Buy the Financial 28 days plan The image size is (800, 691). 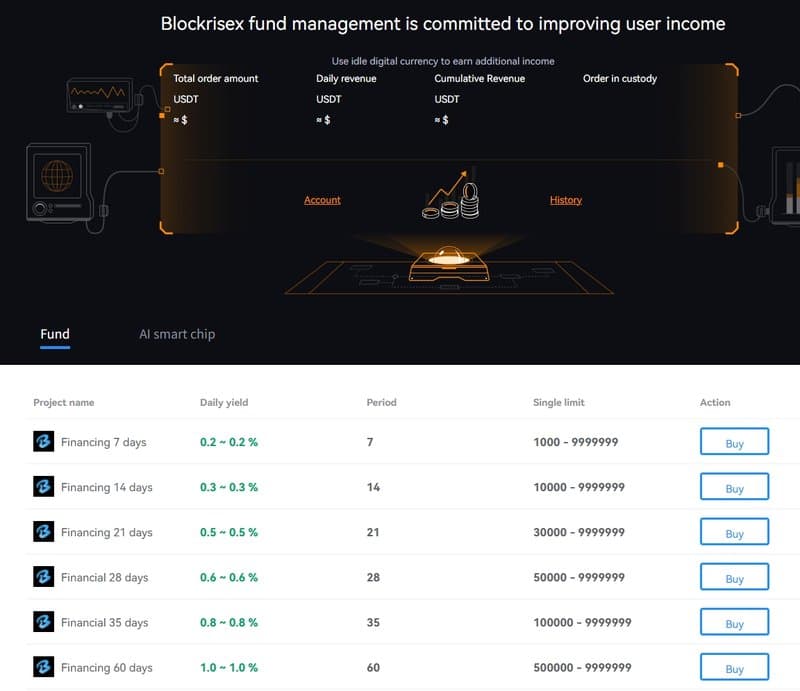pyautogui.click(x=734, y=577)
